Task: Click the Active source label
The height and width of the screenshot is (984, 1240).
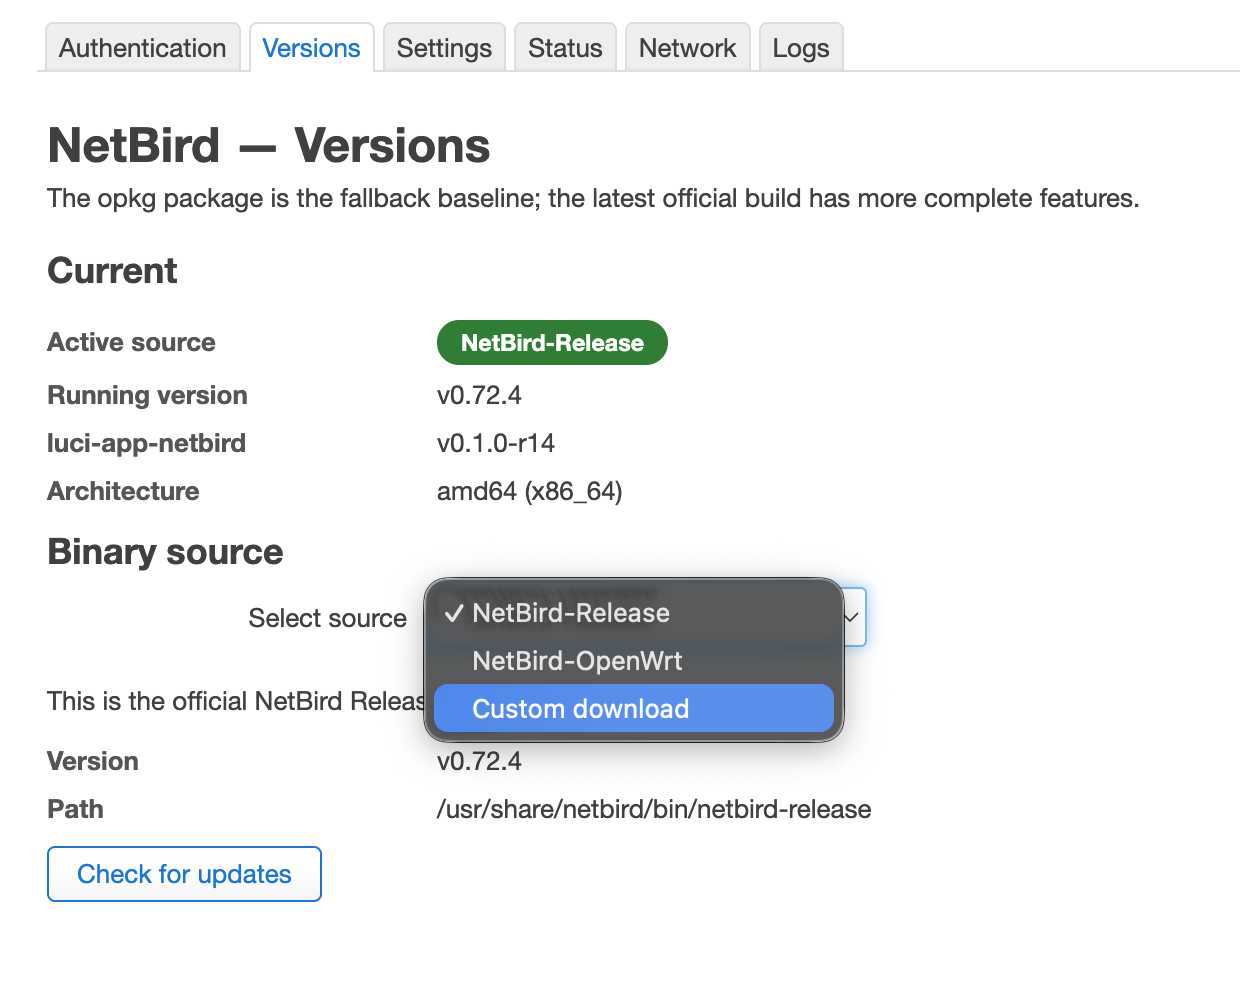Action: (131, 342)
